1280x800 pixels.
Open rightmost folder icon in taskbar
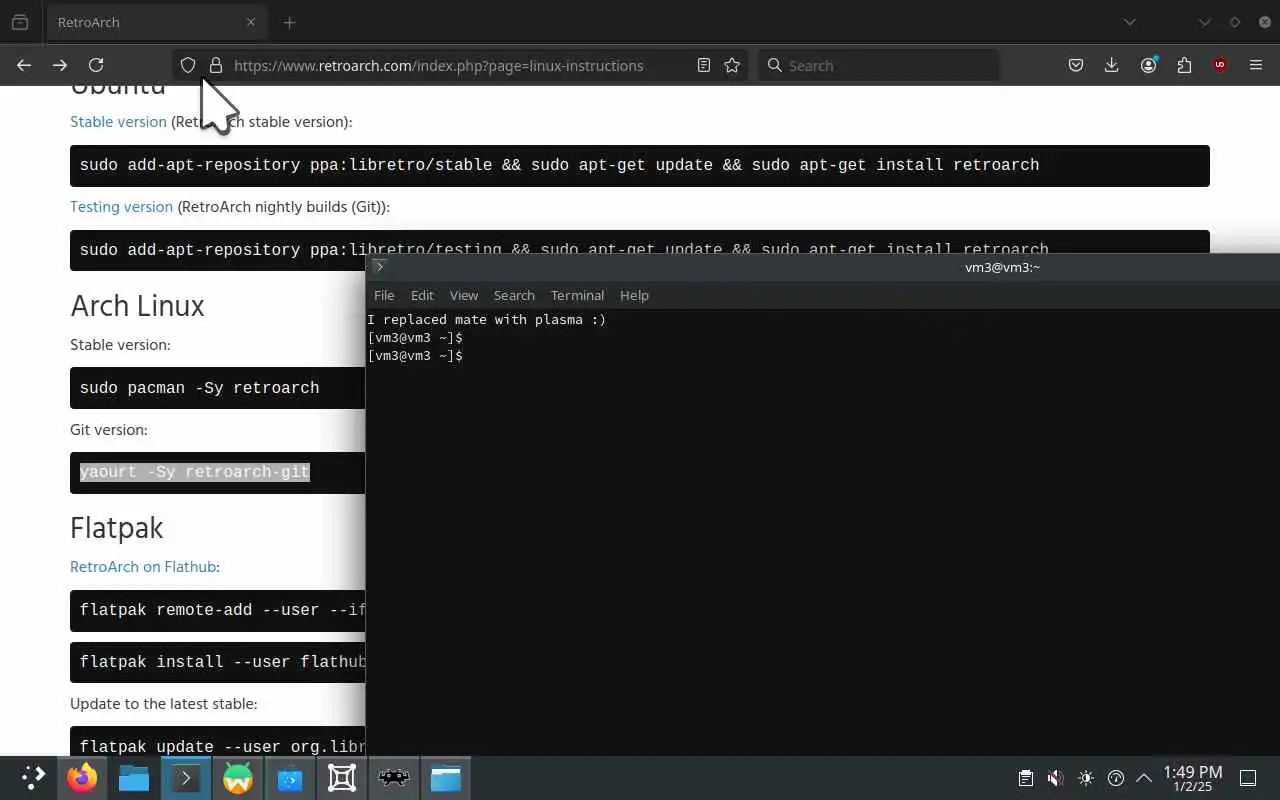click(446, 778)
